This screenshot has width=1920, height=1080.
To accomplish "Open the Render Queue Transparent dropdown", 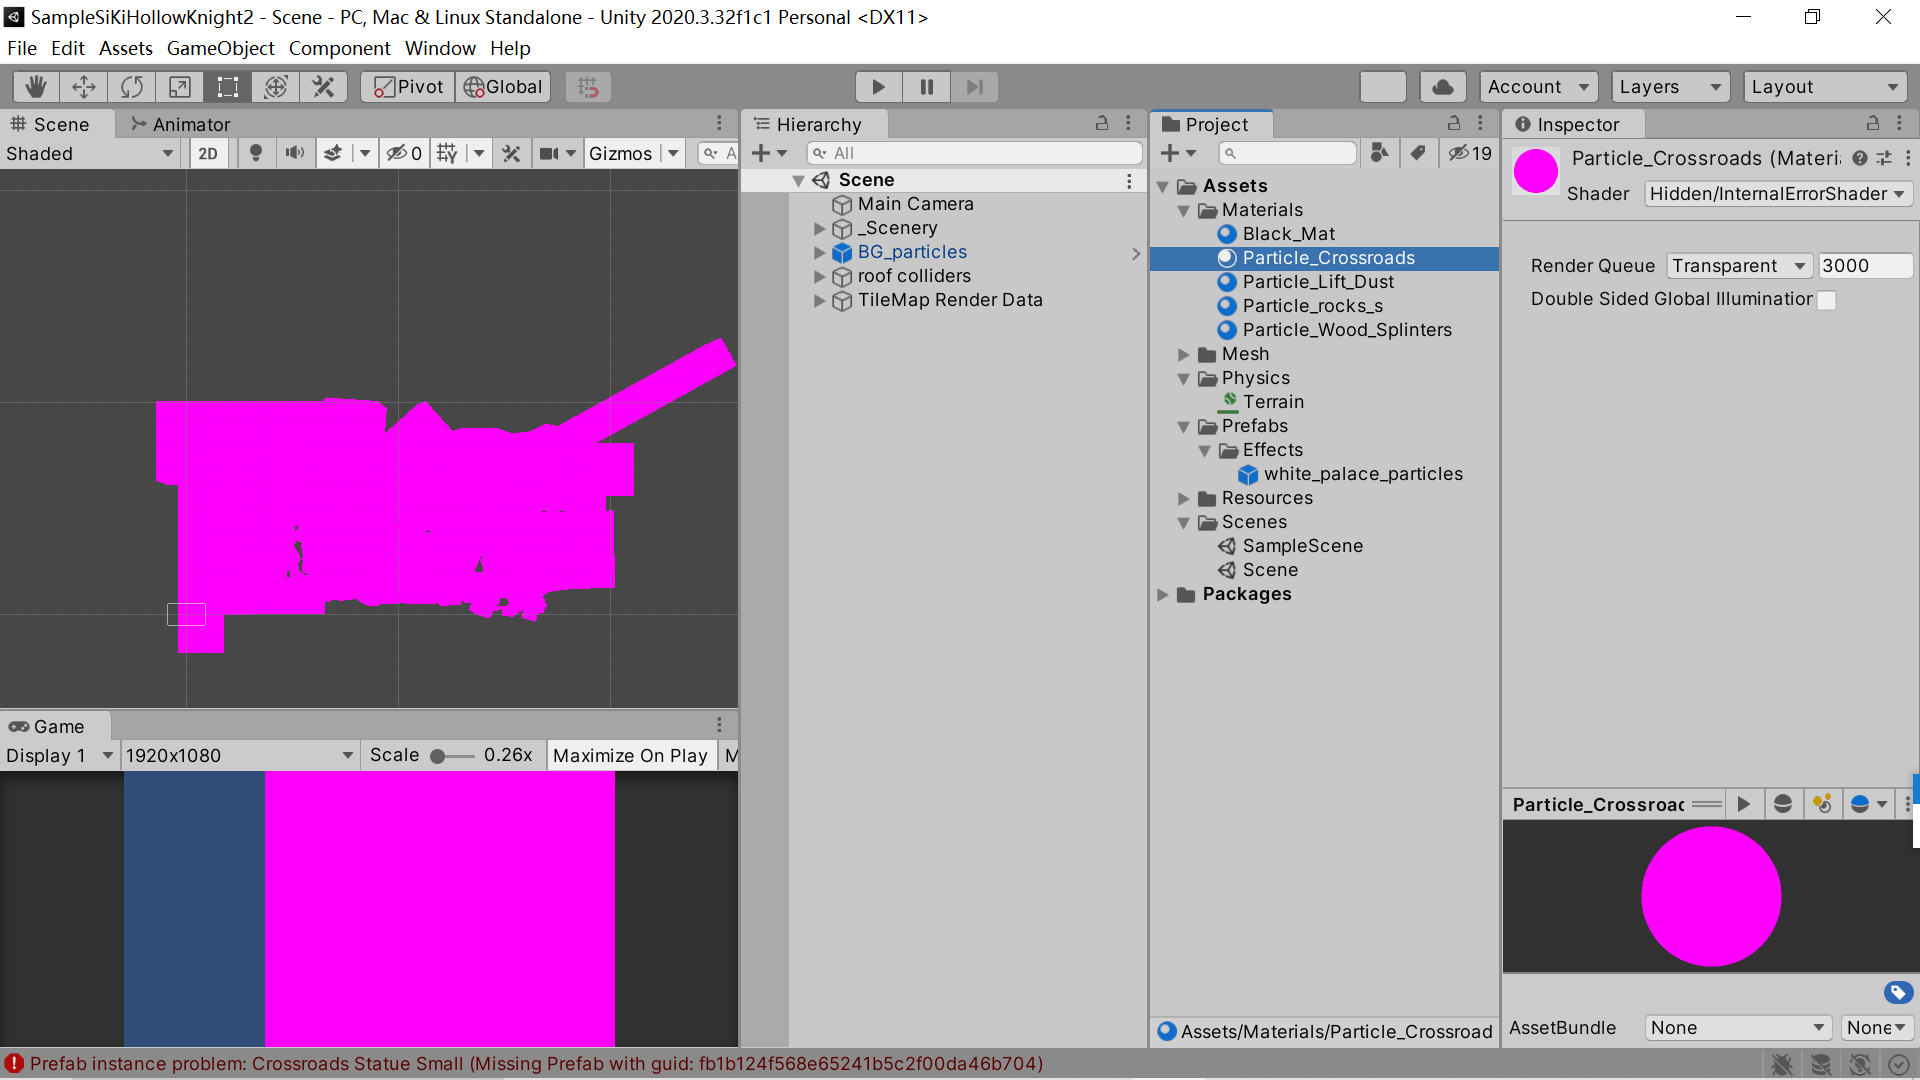I will (x=1738, y=266).
